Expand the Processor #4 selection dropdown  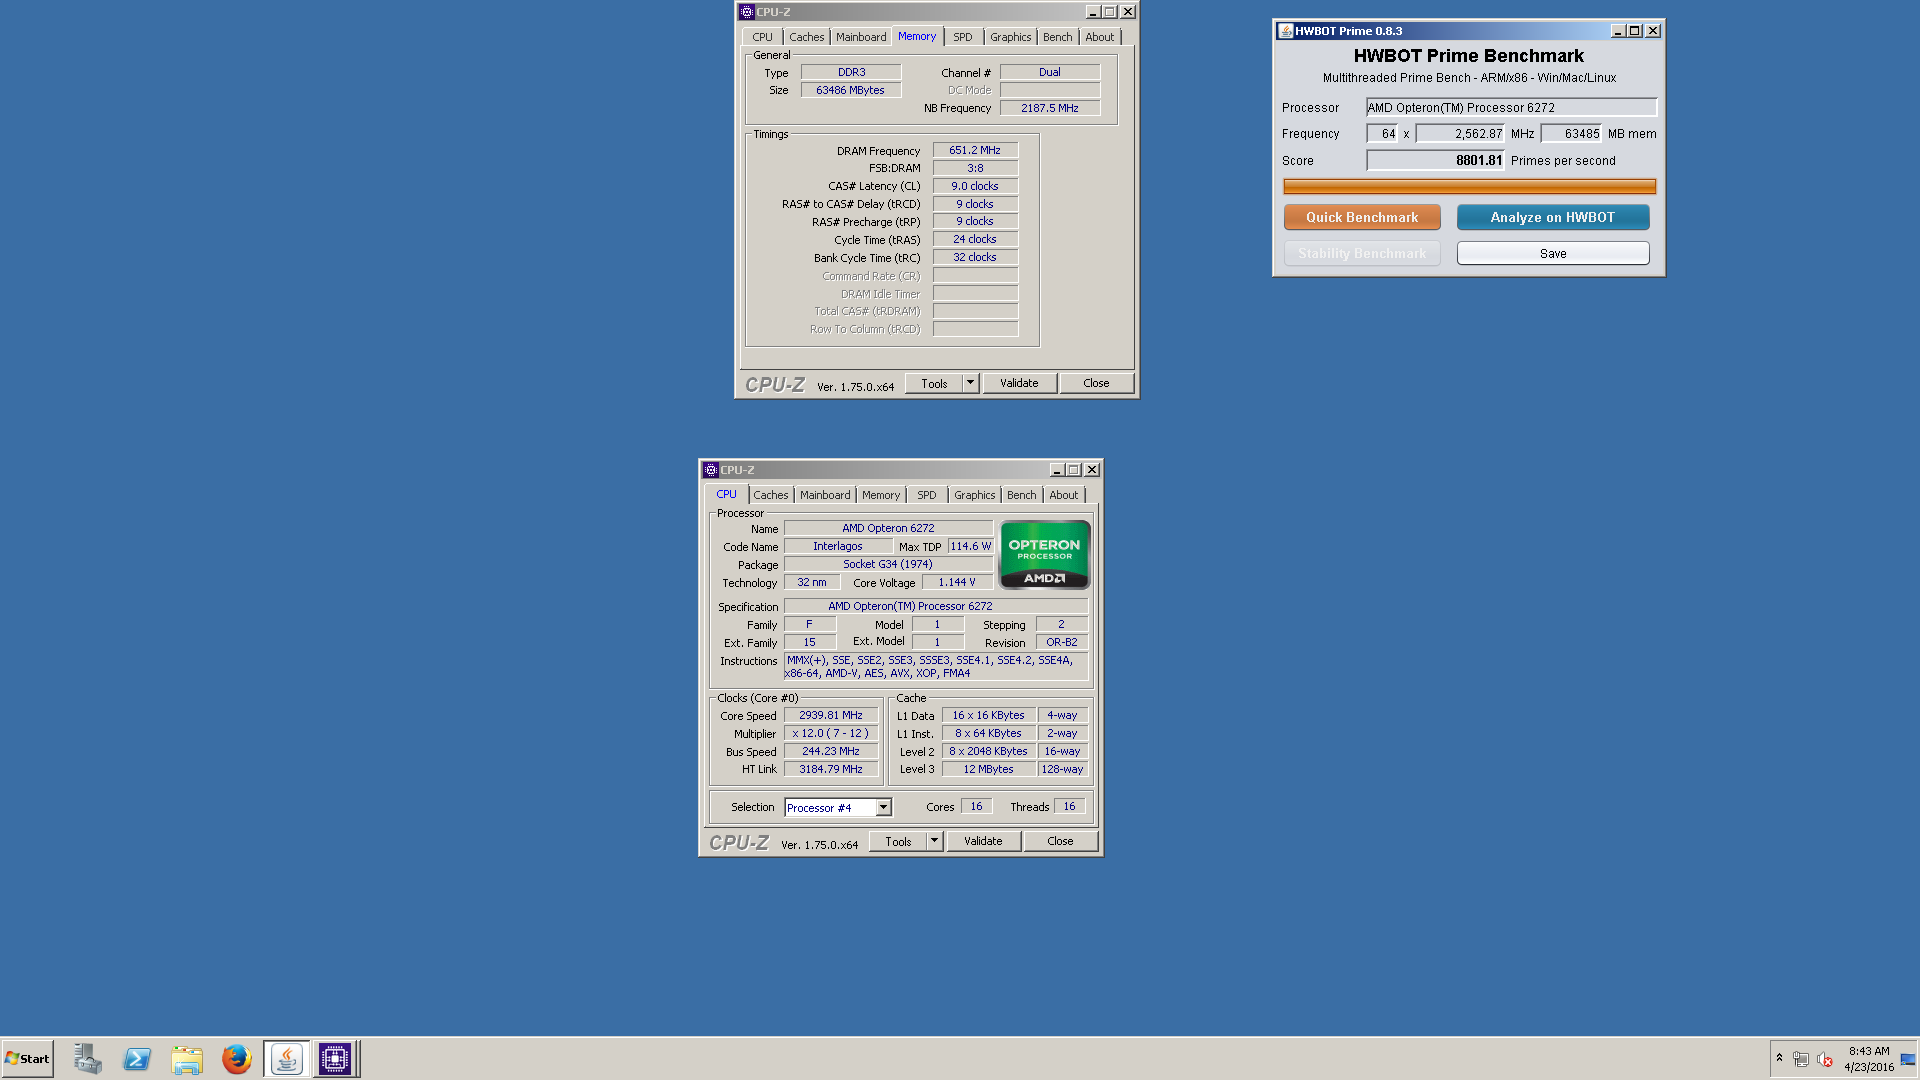tap(883, 807)
